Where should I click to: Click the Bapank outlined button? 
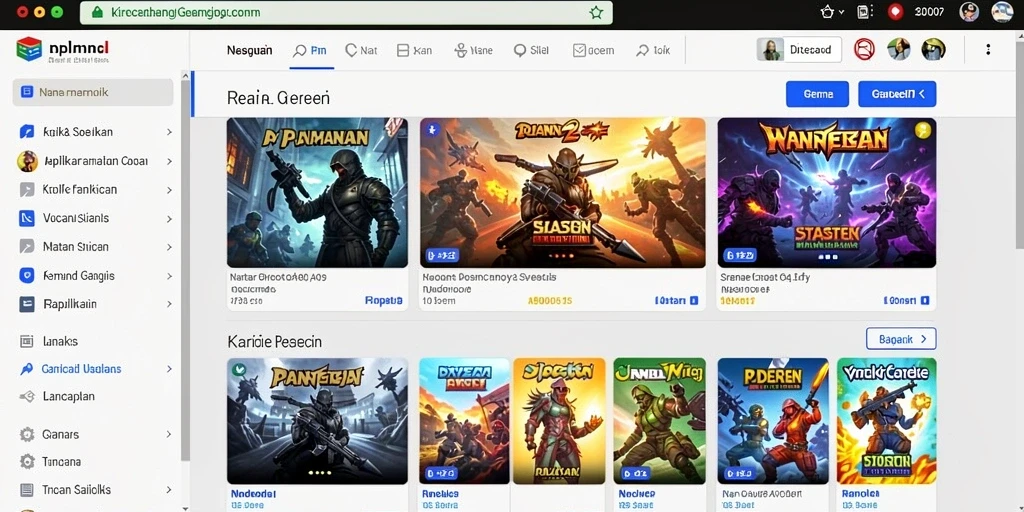901,339
